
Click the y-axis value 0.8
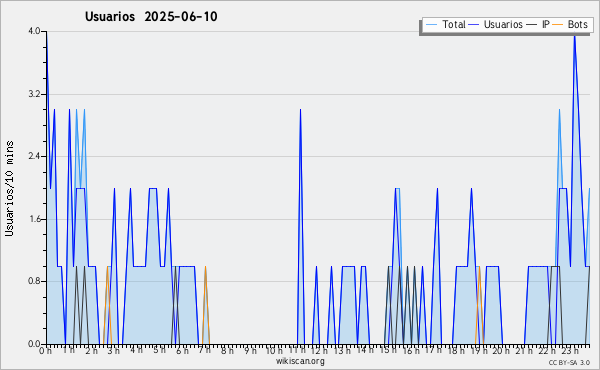click(x=34, y=282)
